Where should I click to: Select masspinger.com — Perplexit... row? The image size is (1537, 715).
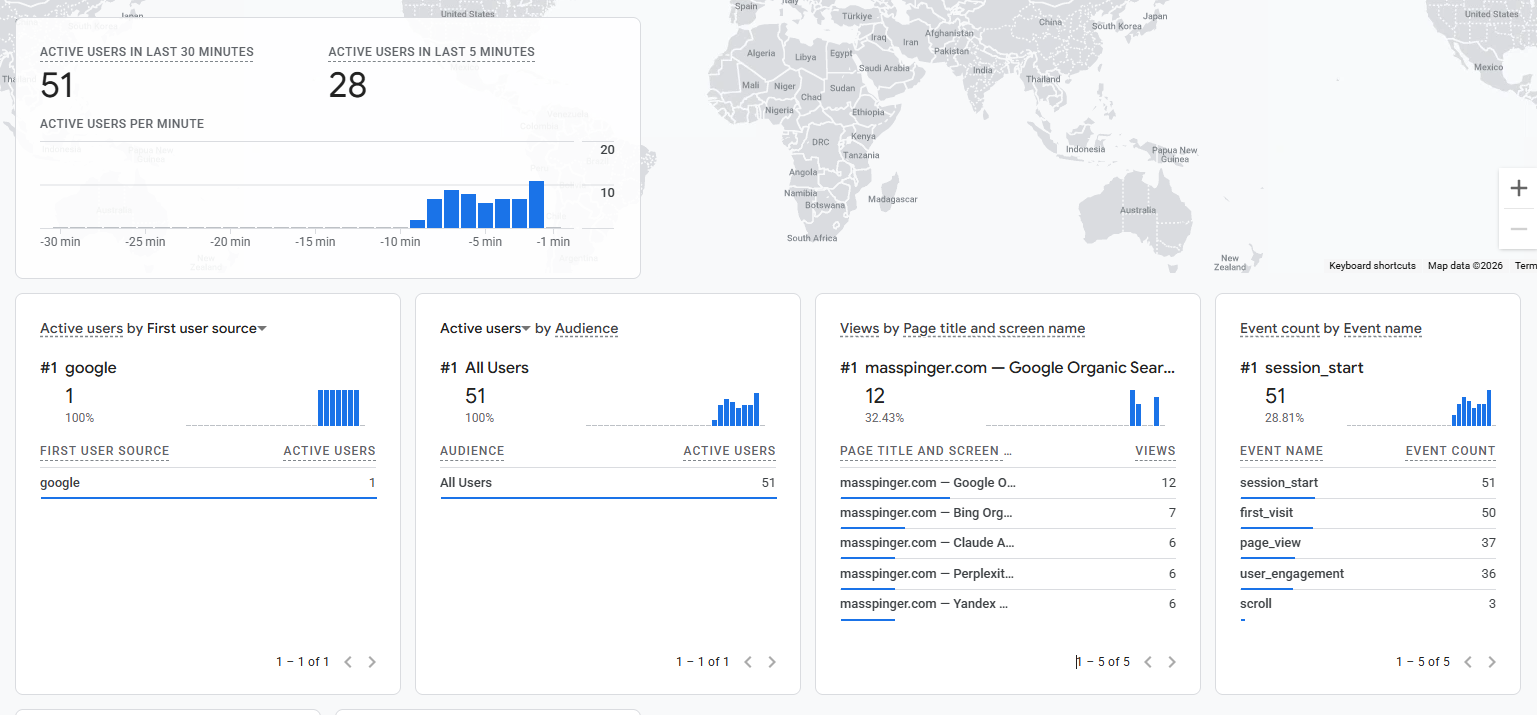[1008, 574]
